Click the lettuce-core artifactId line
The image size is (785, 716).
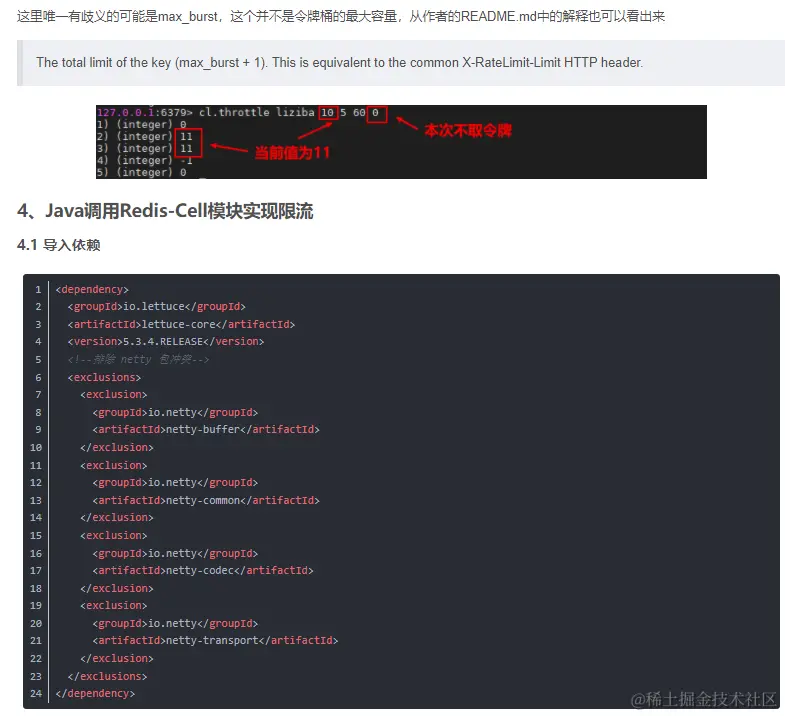(x=181, y=324)
